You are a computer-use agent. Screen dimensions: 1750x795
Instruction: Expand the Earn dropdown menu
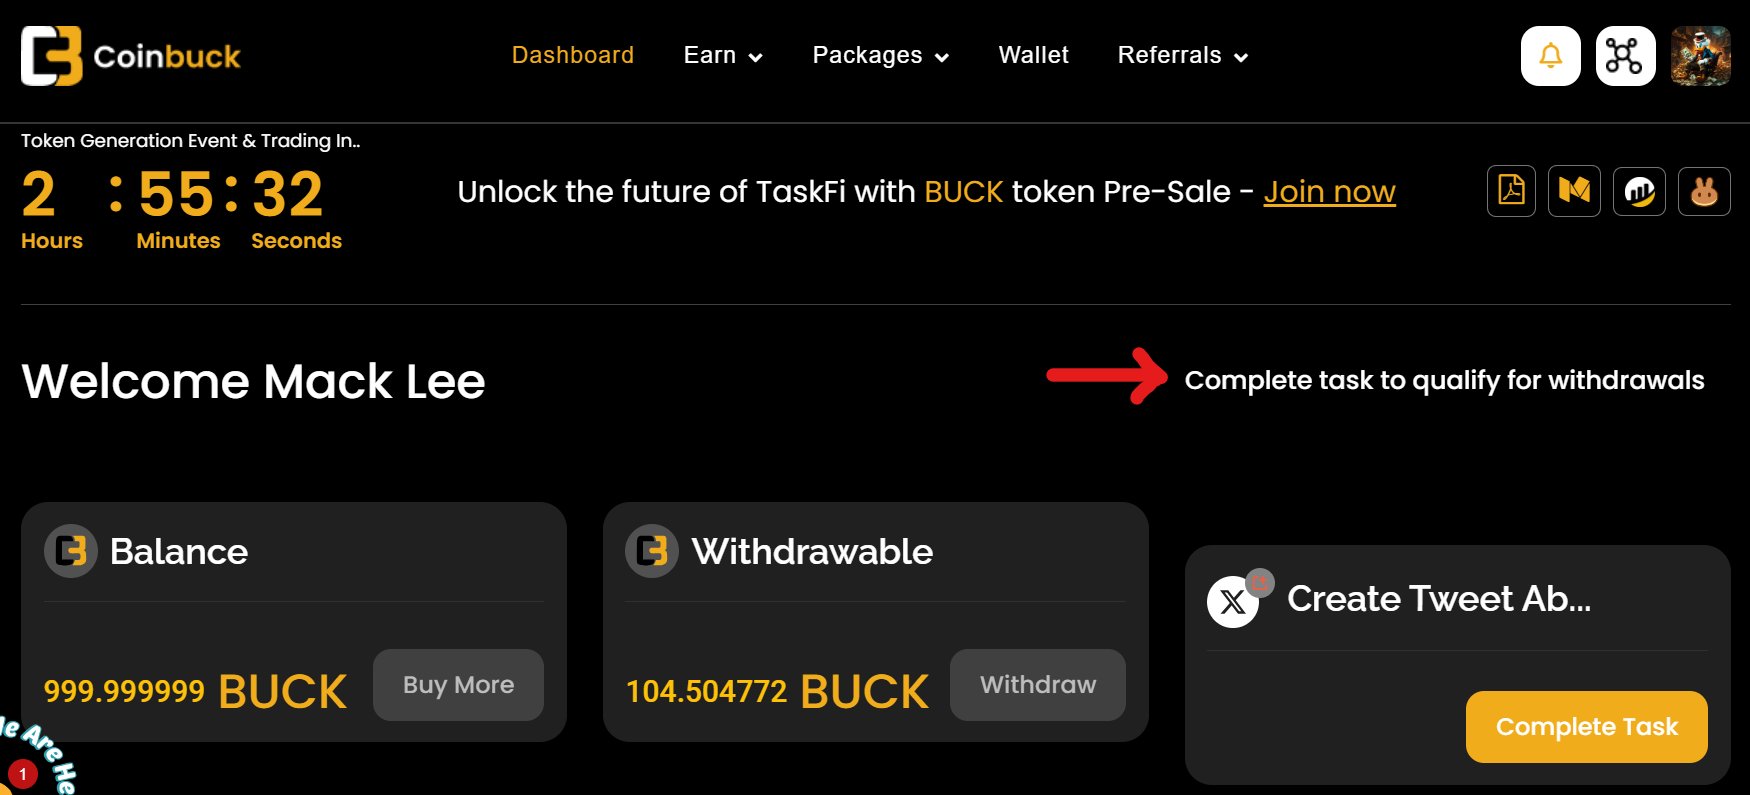[x=723, y=56]
